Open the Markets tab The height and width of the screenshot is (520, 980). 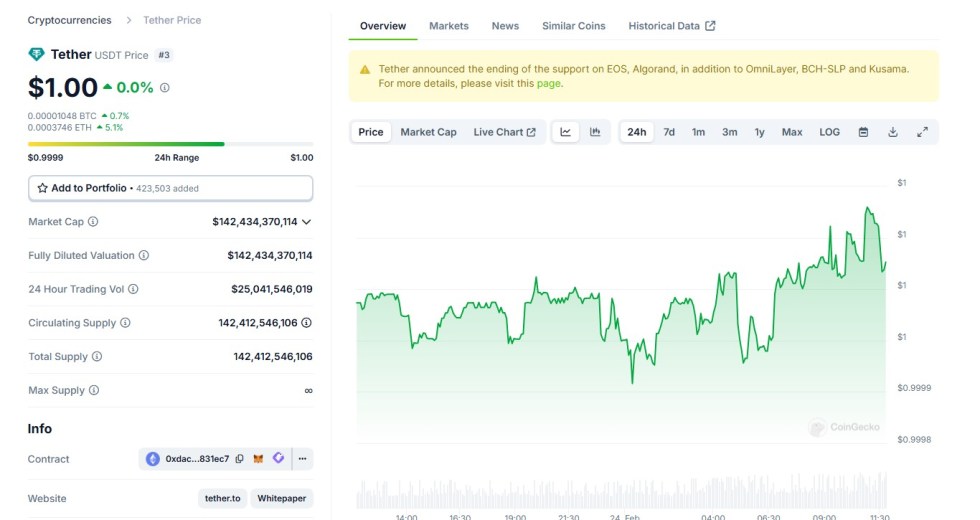[448, 26]
